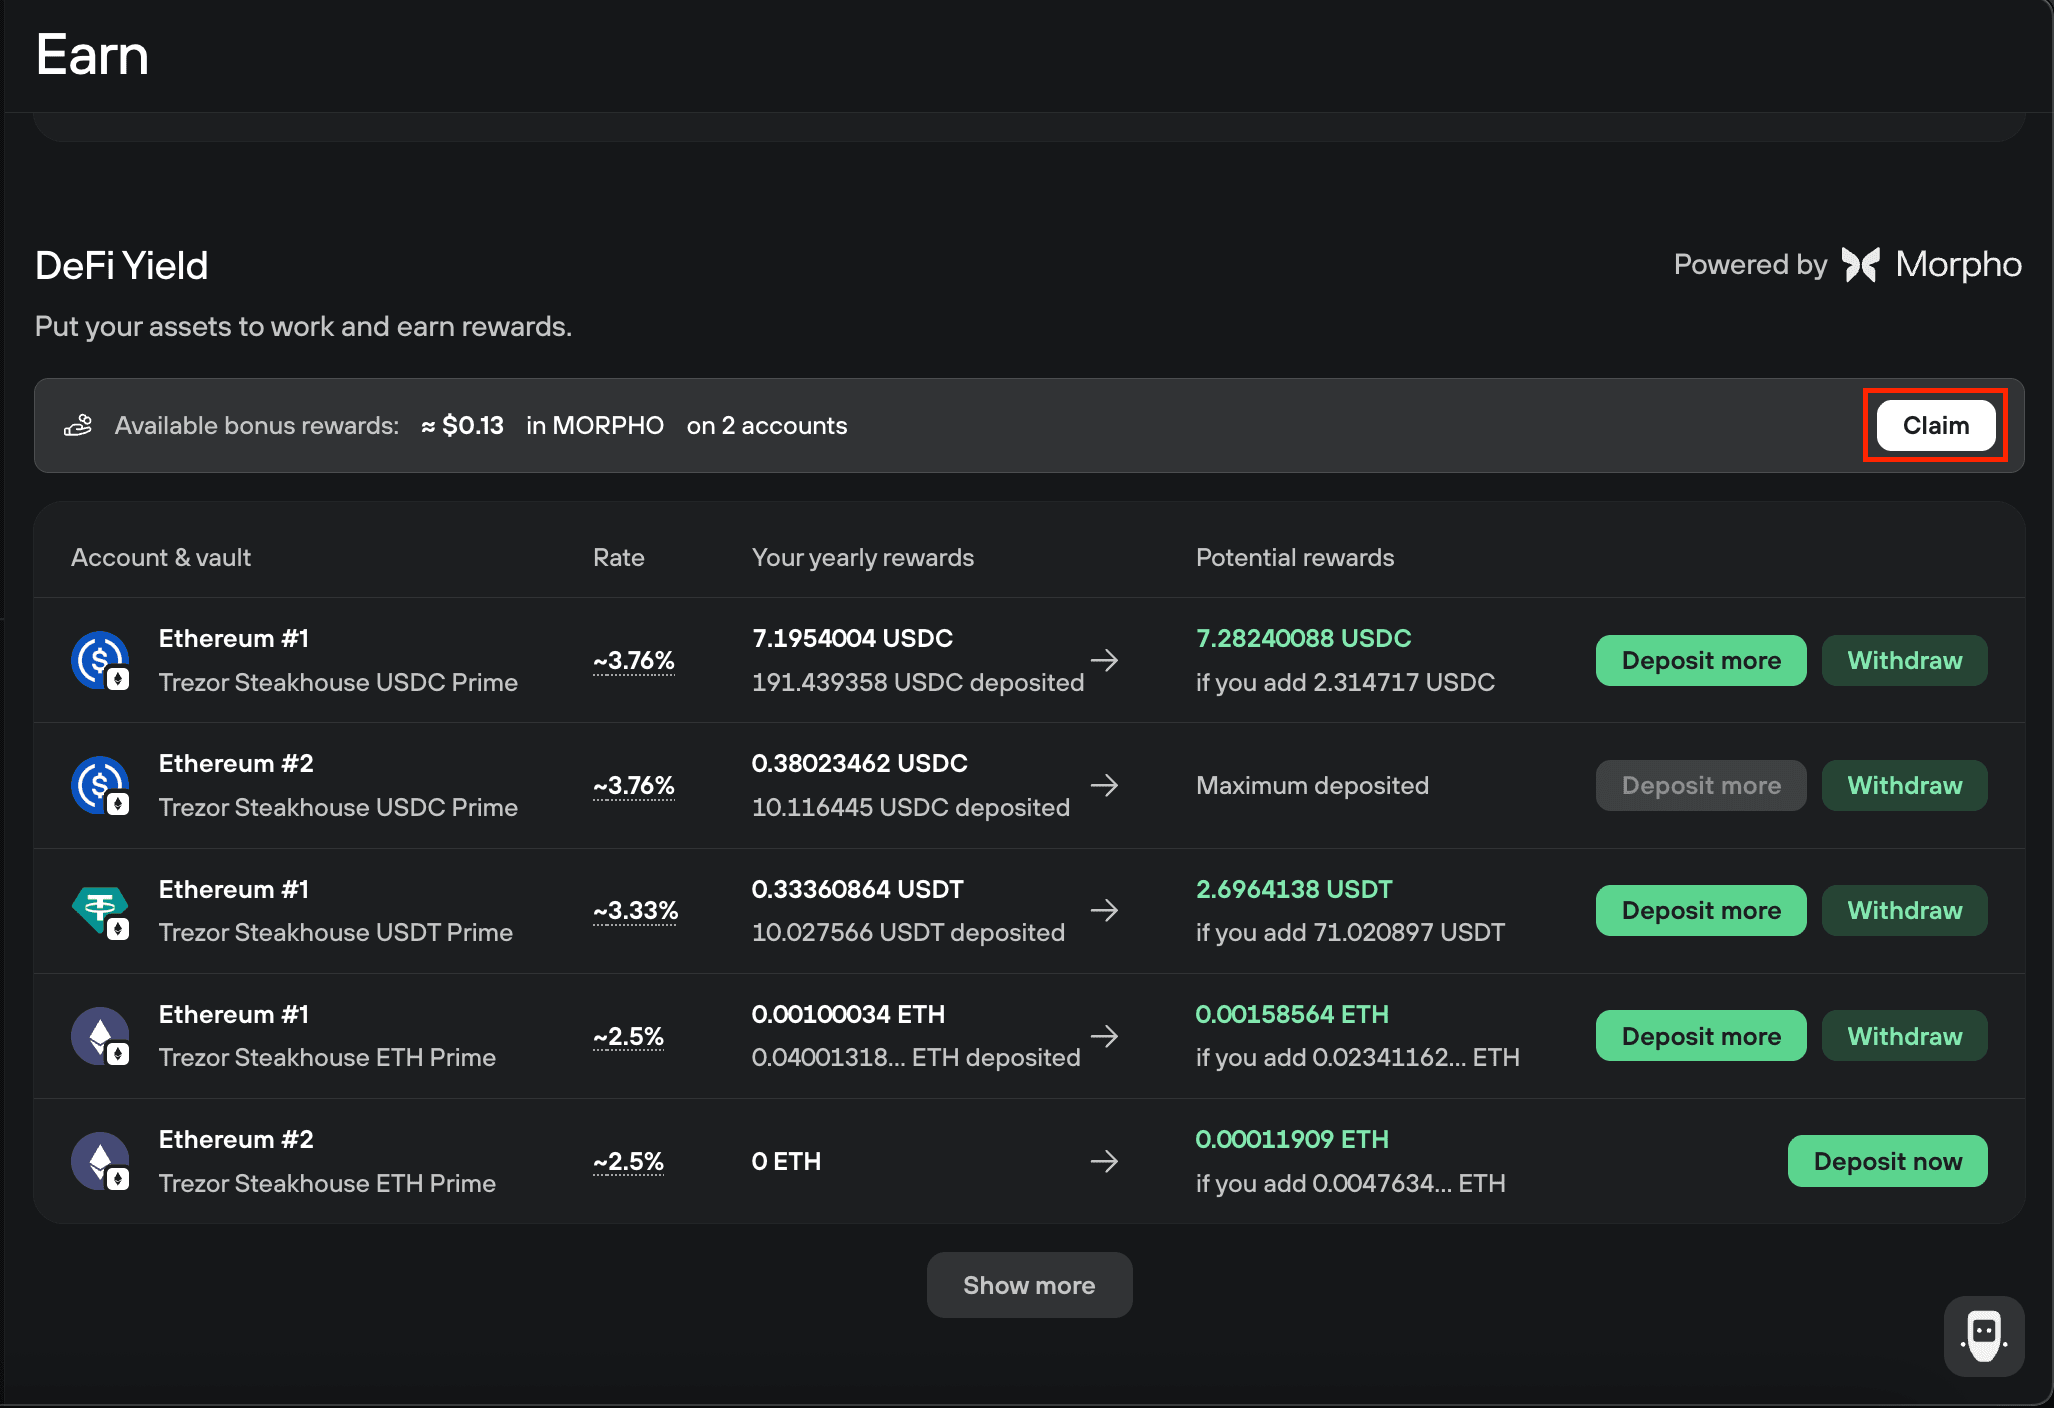This screenshot has width=2054, height=1408.
Task: Click USDC coin icon for Ethereum #2 row
Action: tap(100, 785)
